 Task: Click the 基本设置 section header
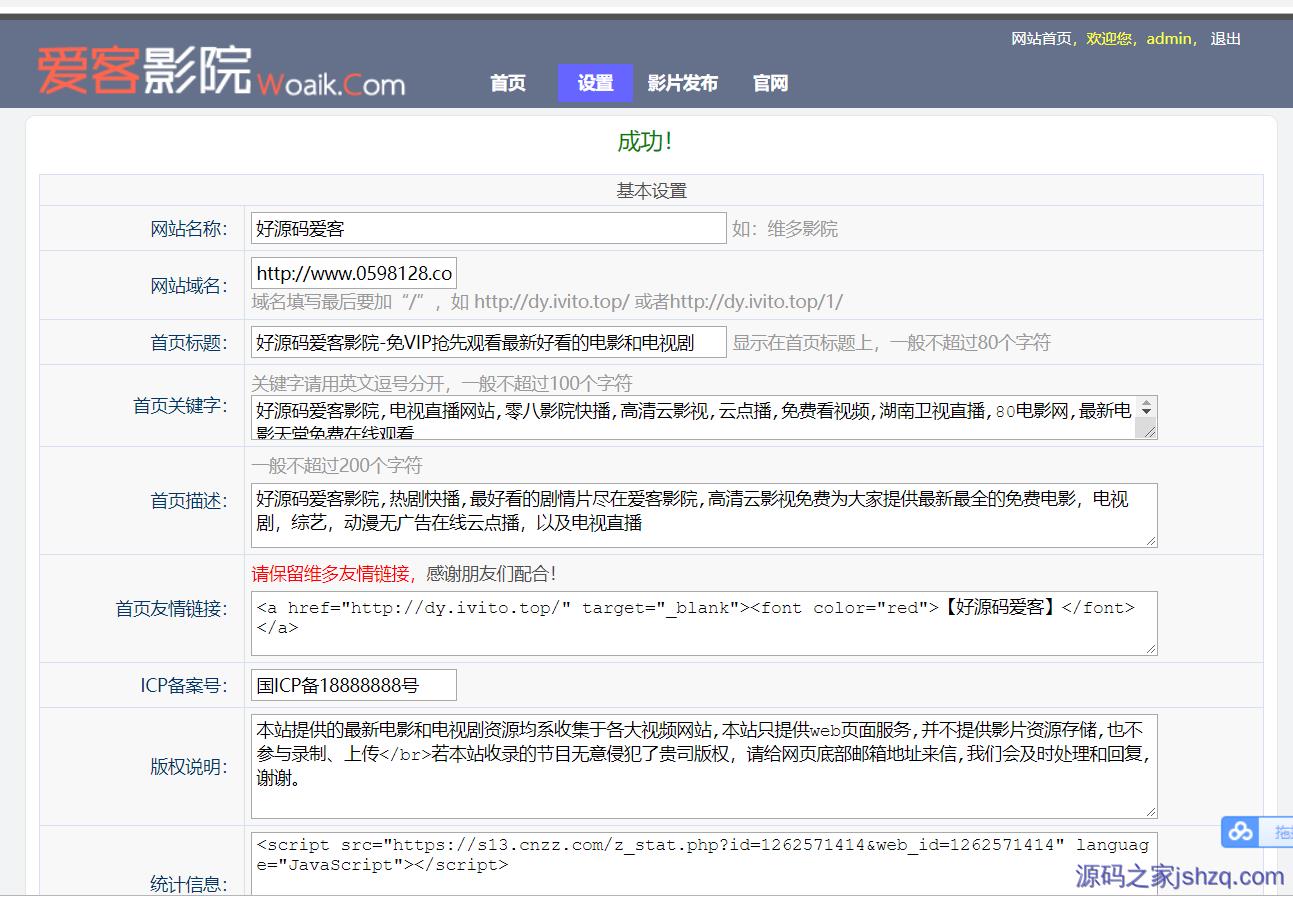651,191
